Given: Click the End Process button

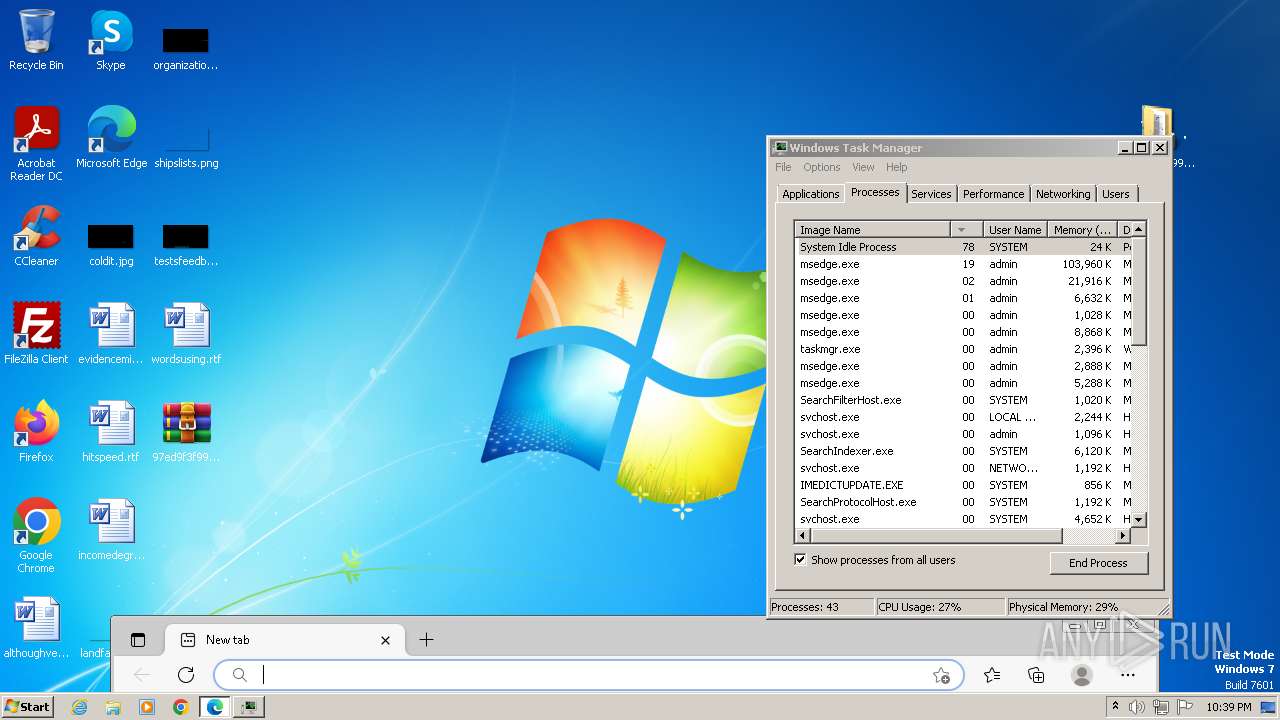Looking at the screenshot, I should point(1098,563).
